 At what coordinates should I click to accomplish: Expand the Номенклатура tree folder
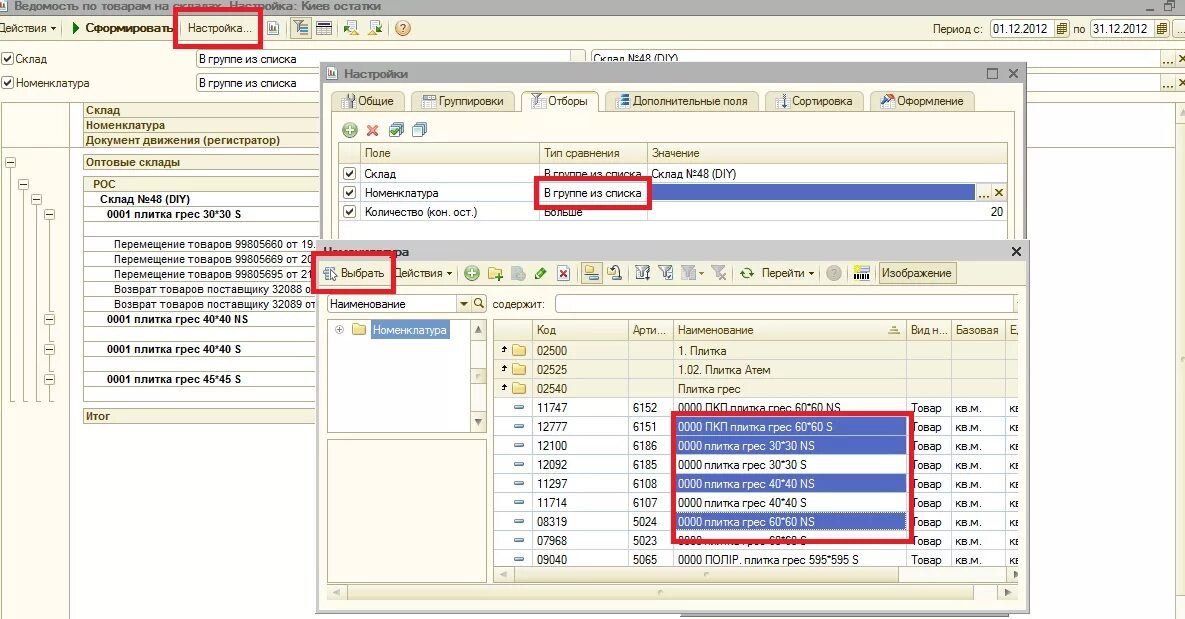pyautogui.click(x=339, y=330)
